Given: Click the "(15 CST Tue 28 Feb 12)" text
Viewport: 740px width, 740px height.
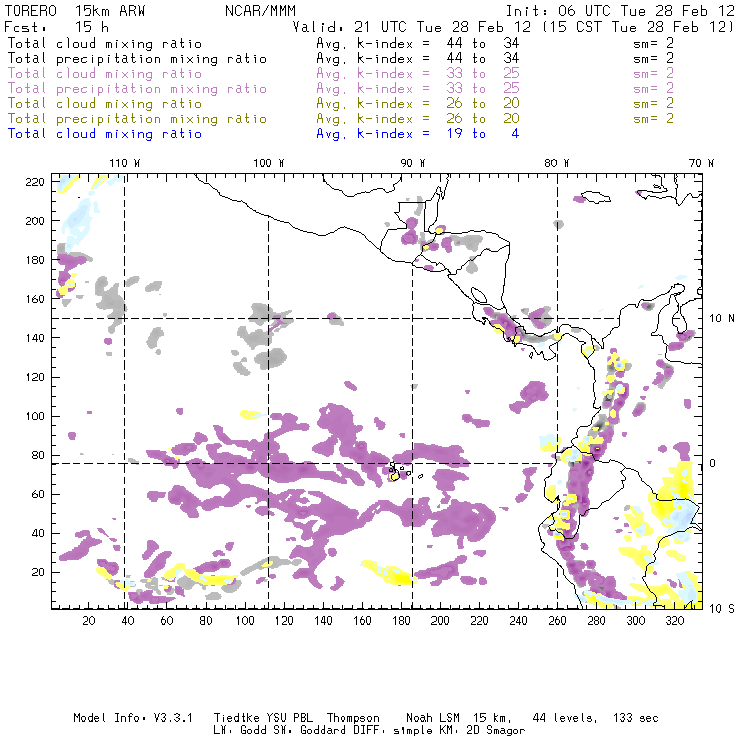Looking at the screenshot, I should (638, 27).
